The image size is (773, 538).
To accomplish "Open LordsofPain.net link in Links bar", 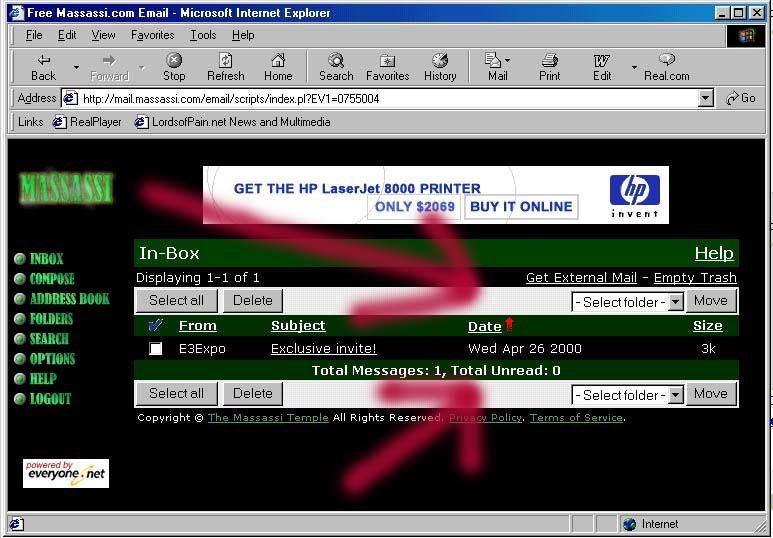I will (232, 122).
